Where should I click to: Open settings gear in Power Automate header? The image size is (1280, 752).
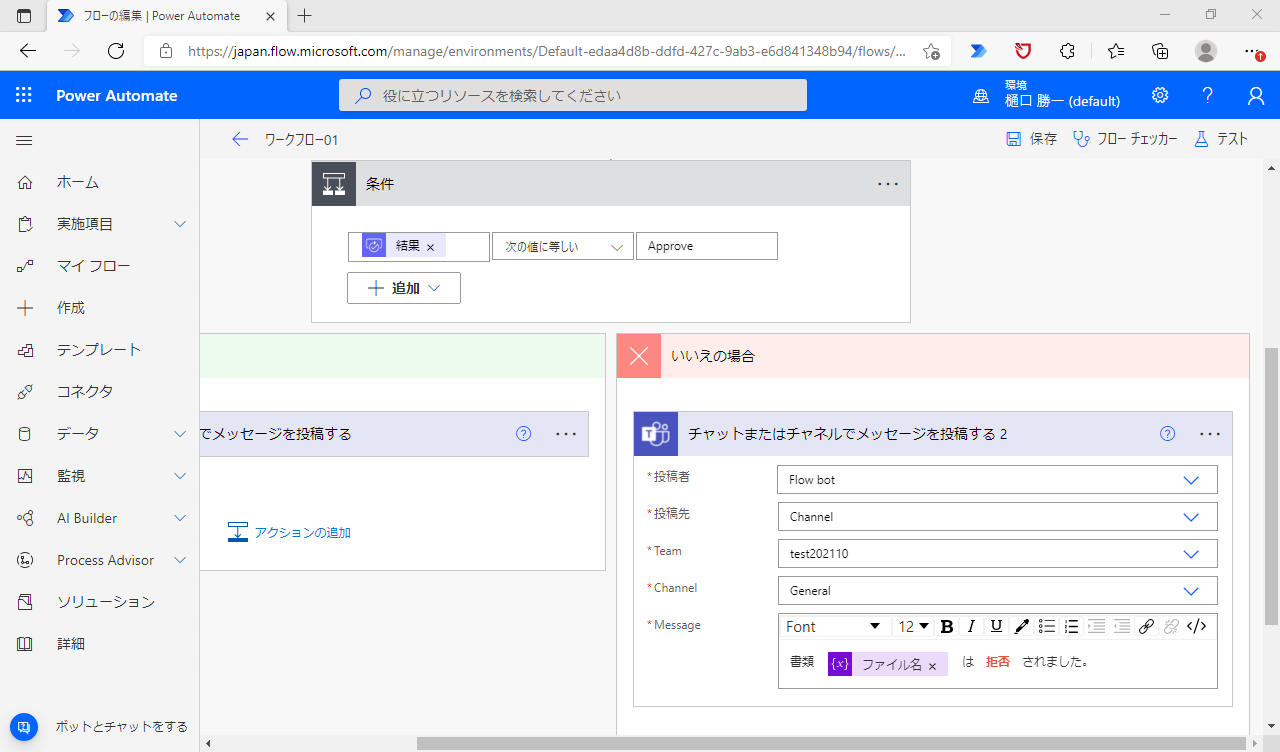[1160, 95]
